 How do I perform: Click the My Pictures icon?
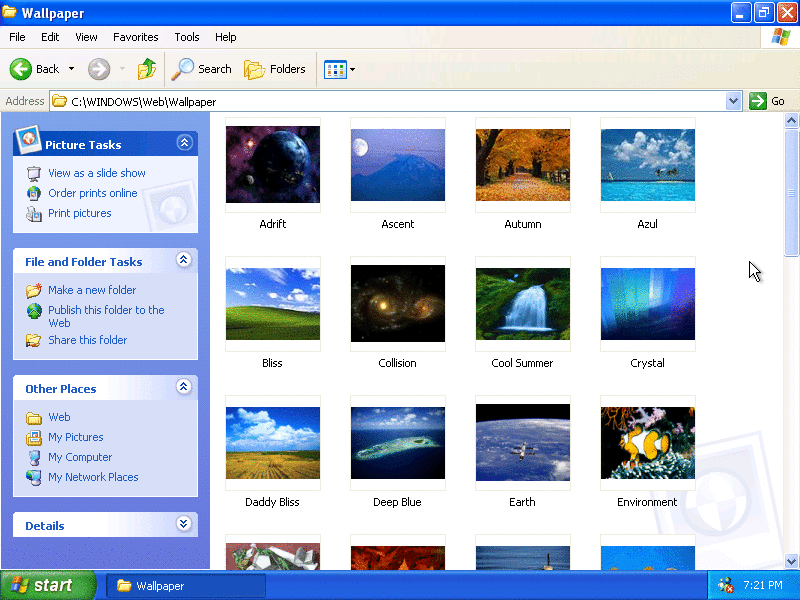coord(34,438)
